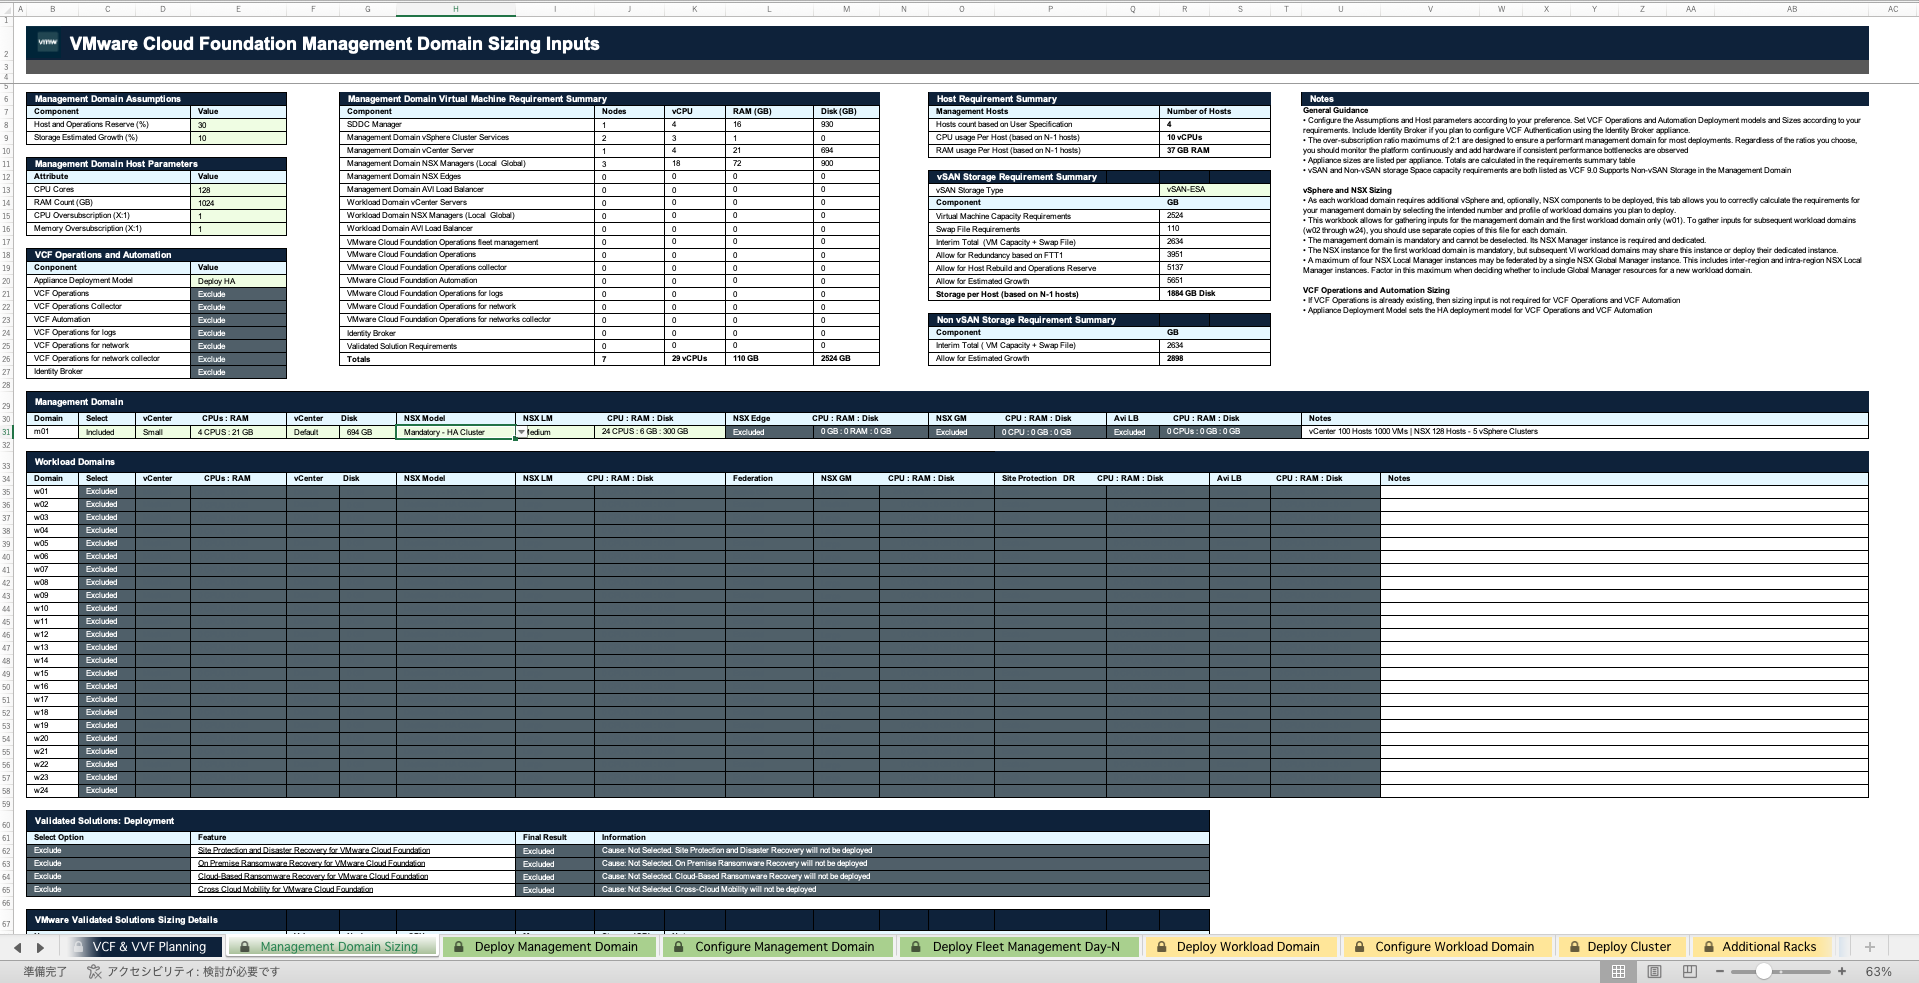1919x983 pixels.
Task: Switch to Deploy Management Domain sheet
Action: coord(548,947)
